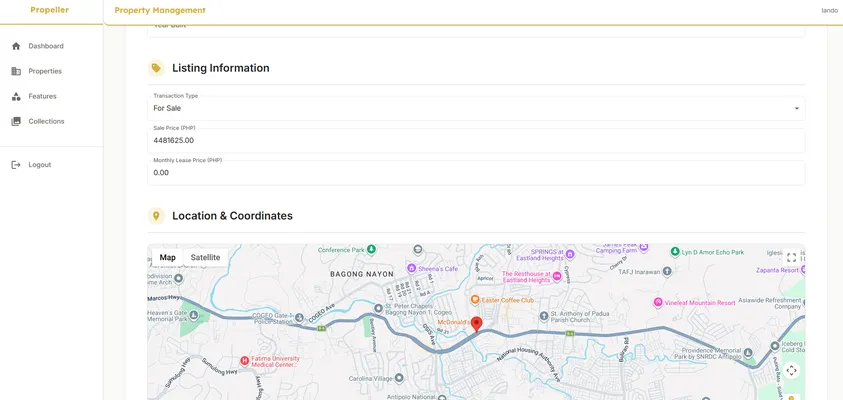Switch map to Map view
The image size is (843, 400).
(x=167, y=258)
